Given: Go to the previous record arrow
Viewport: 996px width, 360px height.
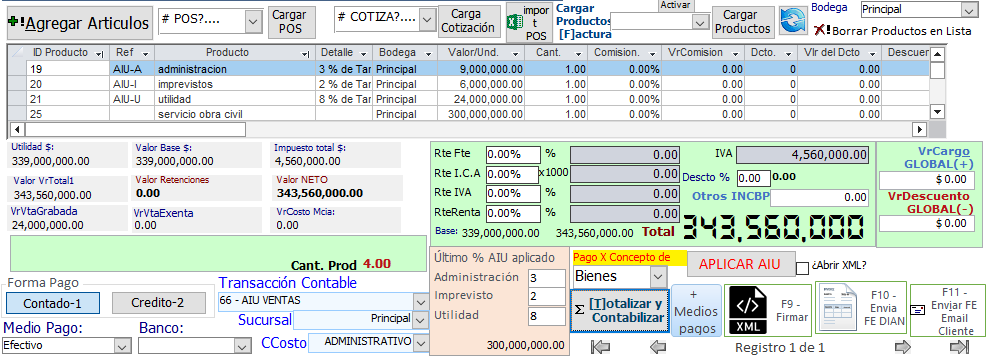Looking at the screenshot, I should click(x=658, y=347).
